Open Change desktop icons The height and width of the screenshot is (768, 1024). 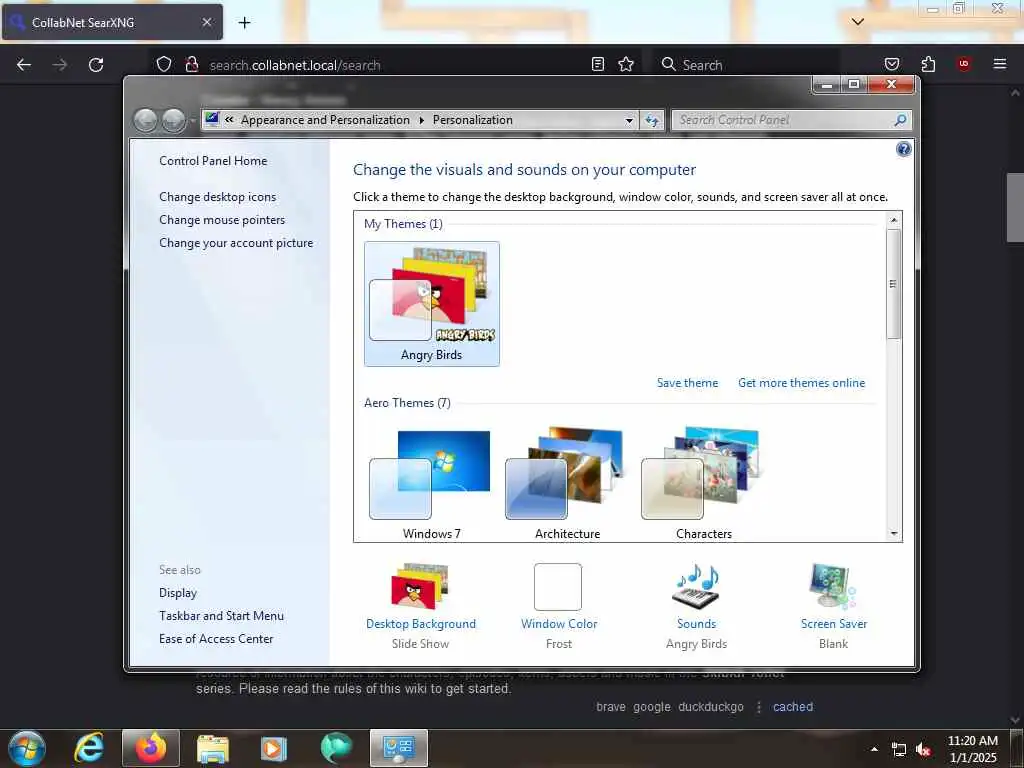click(x=217, y=197)
